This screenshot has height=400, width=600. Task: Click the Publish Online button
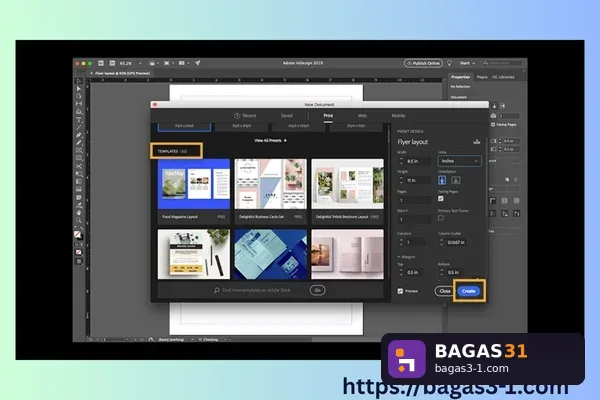(423, 63)
